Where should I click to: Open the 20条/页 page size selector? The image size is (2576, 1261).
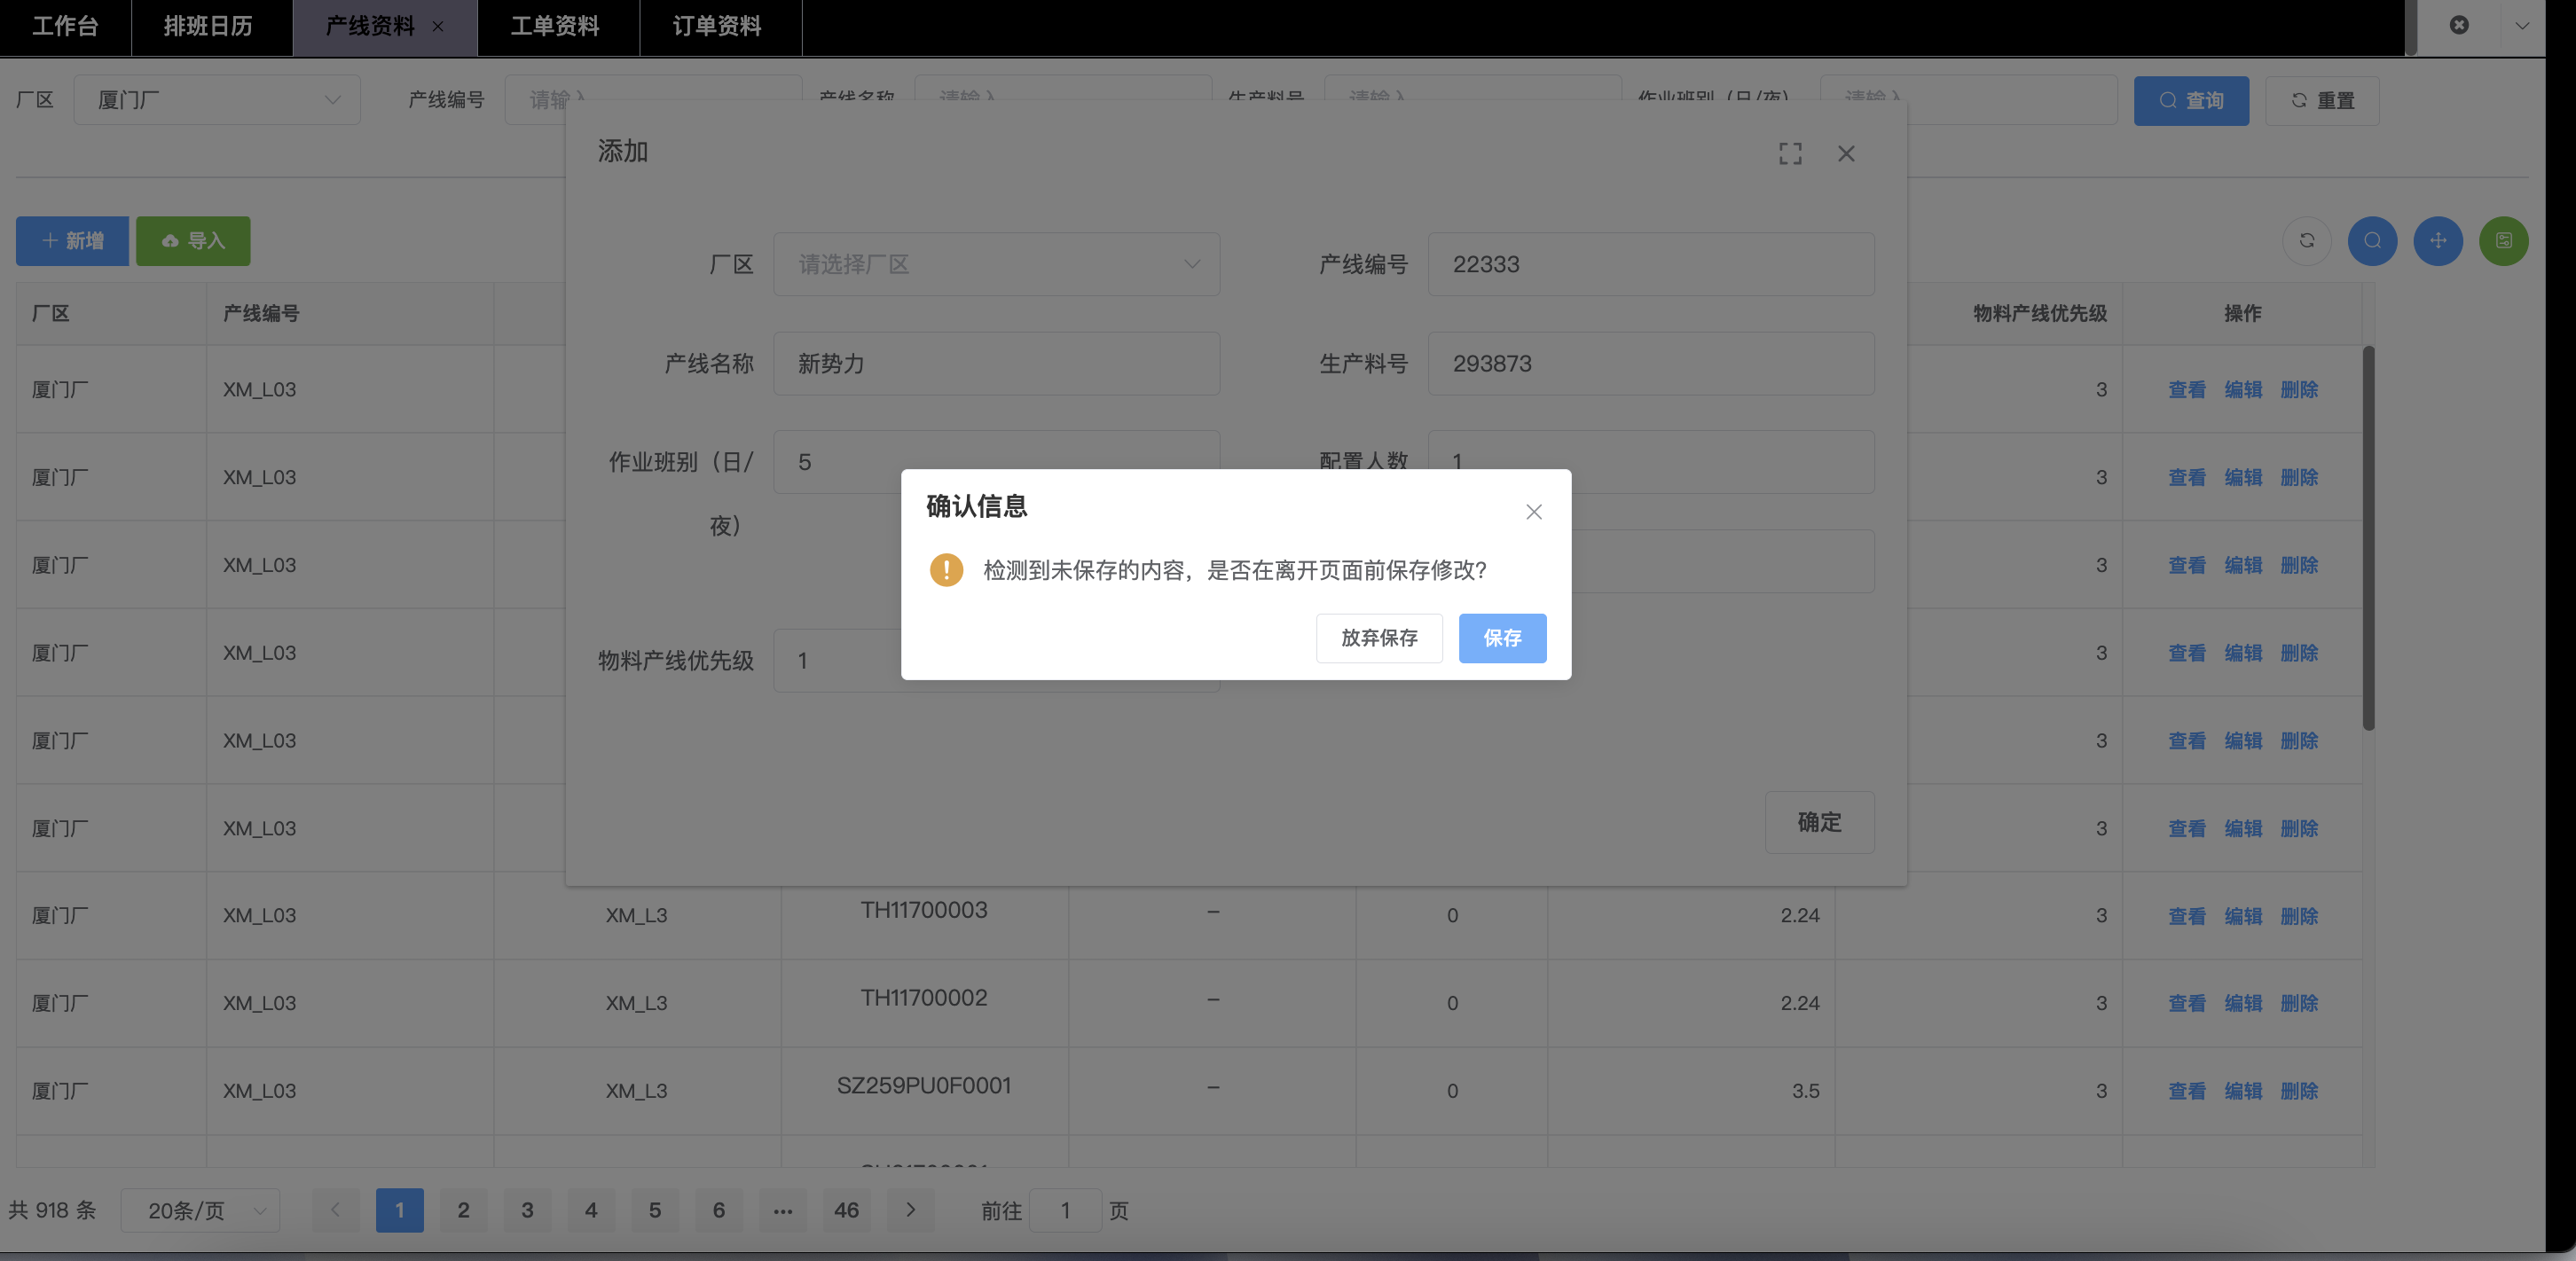tap(200, 1211)
